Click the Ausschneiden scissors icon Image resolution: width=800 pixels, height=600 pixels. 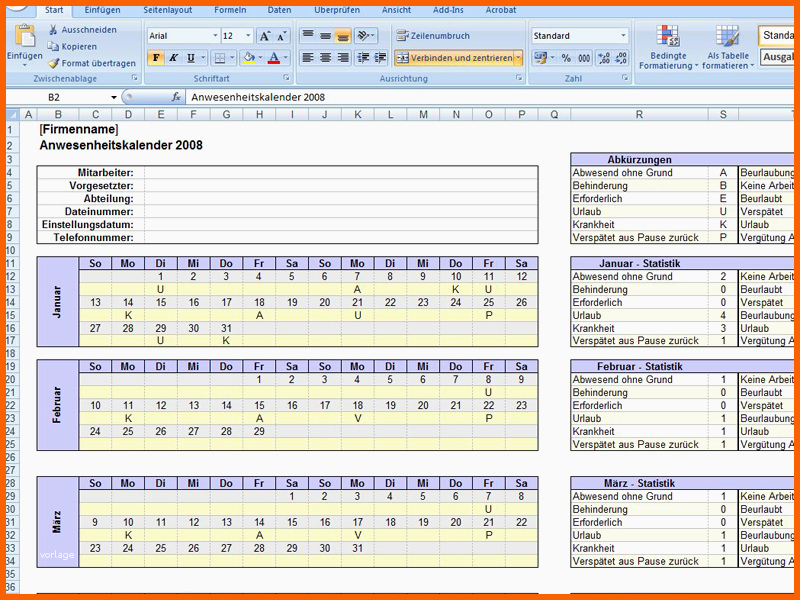[53, 30]
